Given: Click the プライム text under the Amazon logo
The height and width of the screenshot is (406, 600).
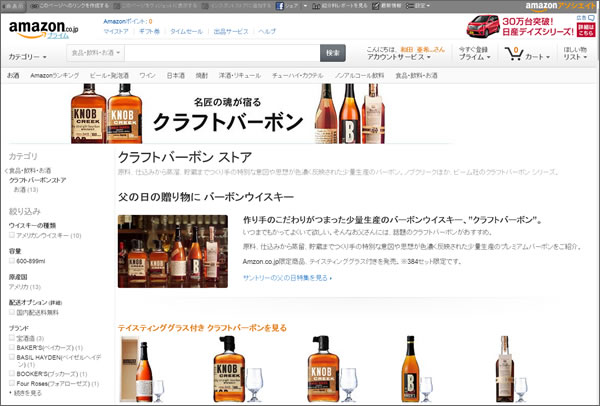Looking at the screenshot, I should tap(58, 36).
